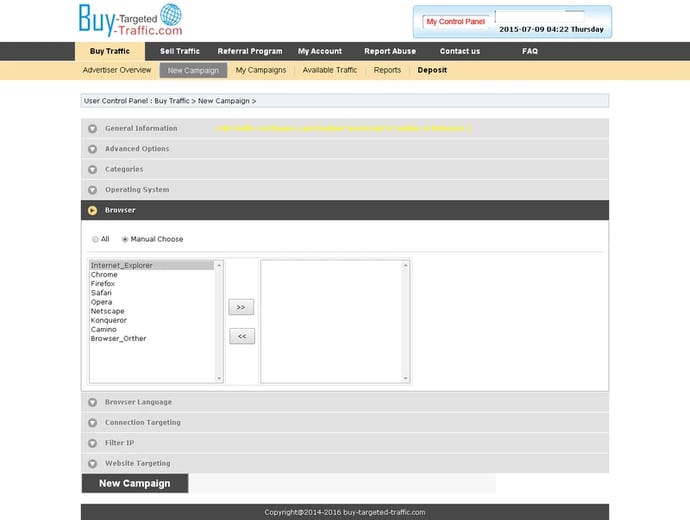Expand the General Information section arrow
The width and height of the screenshot is (690, 520).
pyautogui.click(x=92, y=129)
